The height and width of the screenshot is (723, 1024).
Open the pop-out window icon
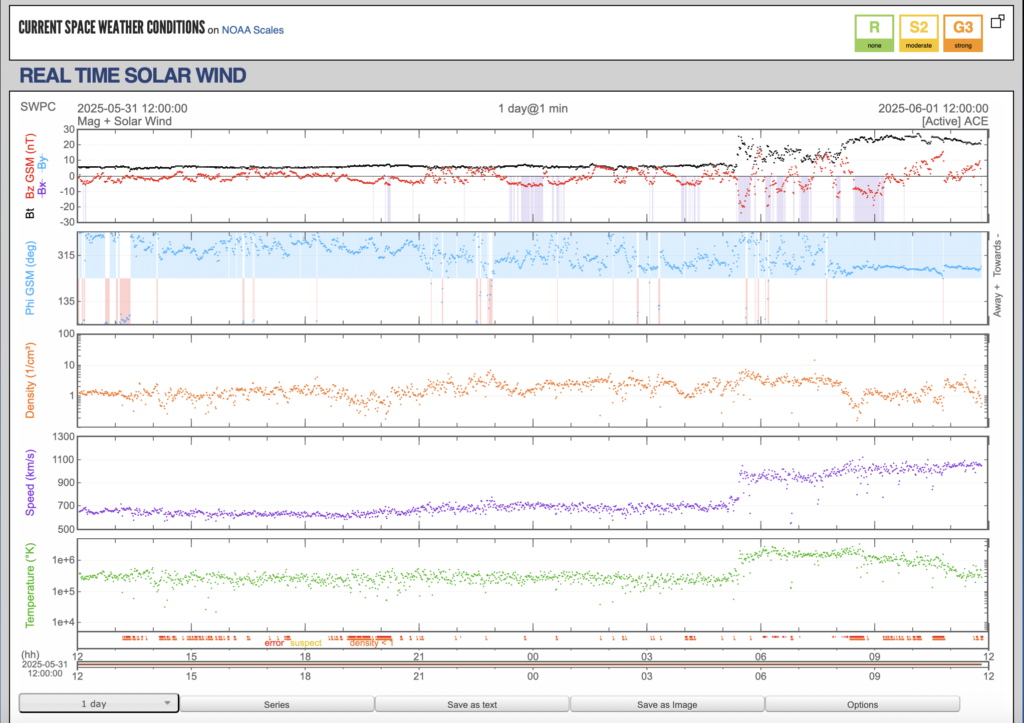(x=997, y=22)
